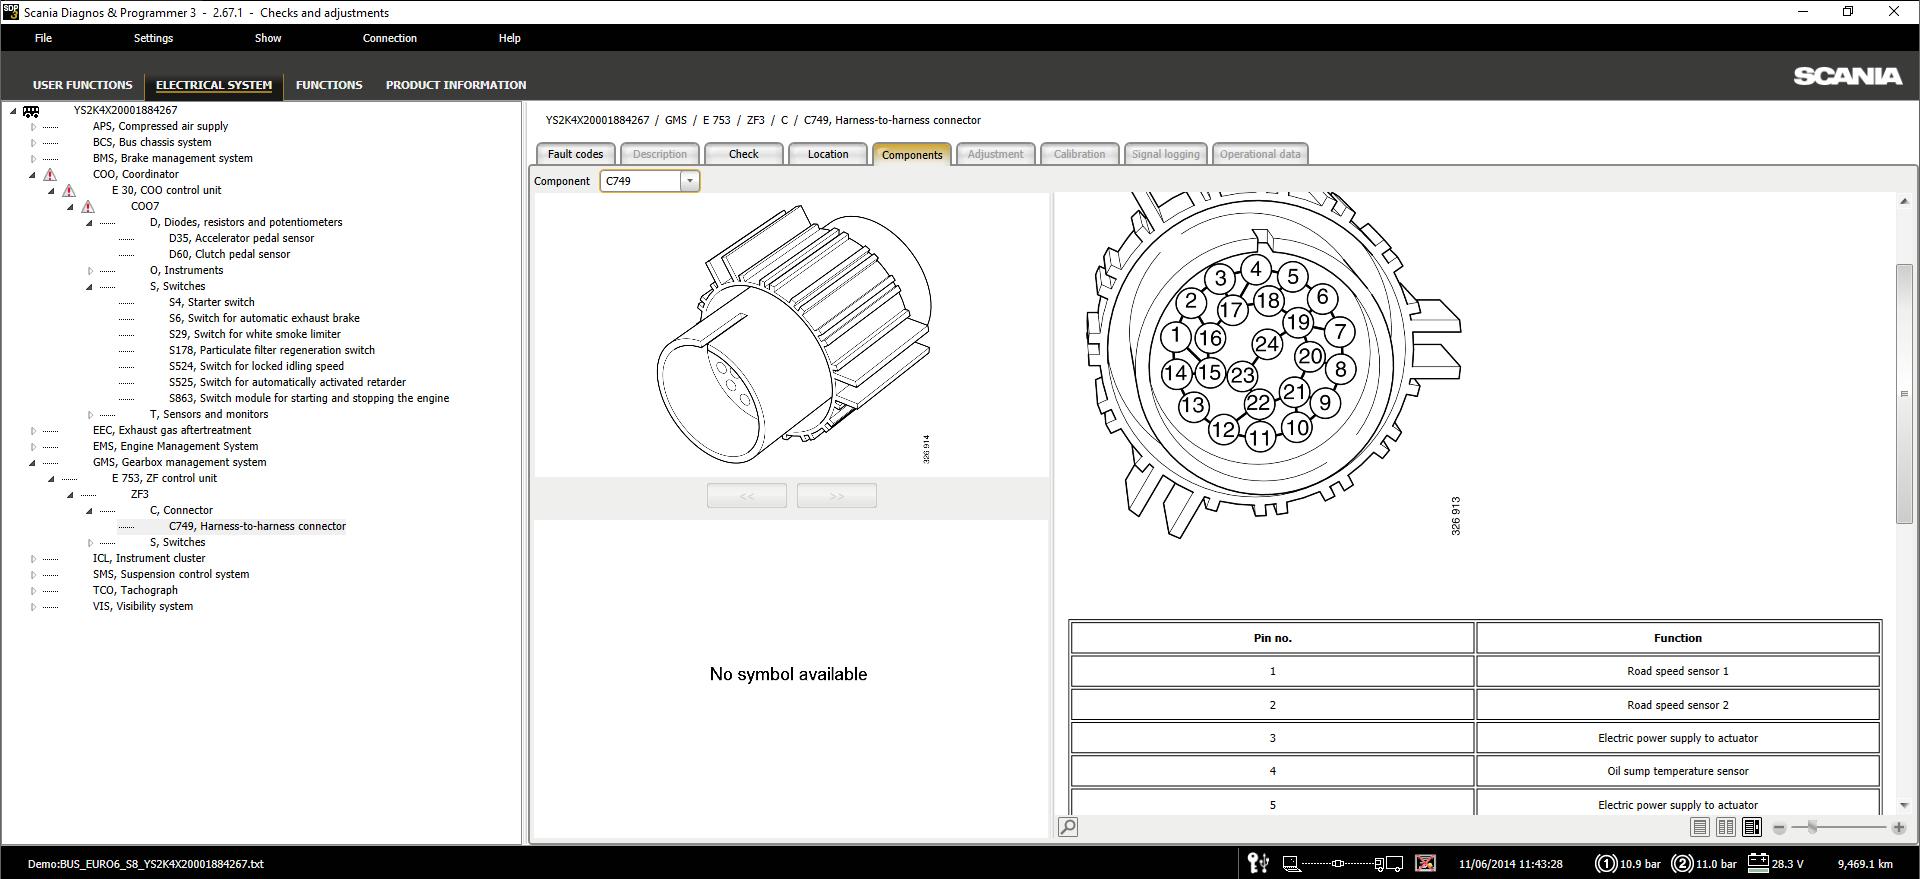1920x879 pixels.
Task: Click the magnifying glass search icon
Action: coord(1068,827)
